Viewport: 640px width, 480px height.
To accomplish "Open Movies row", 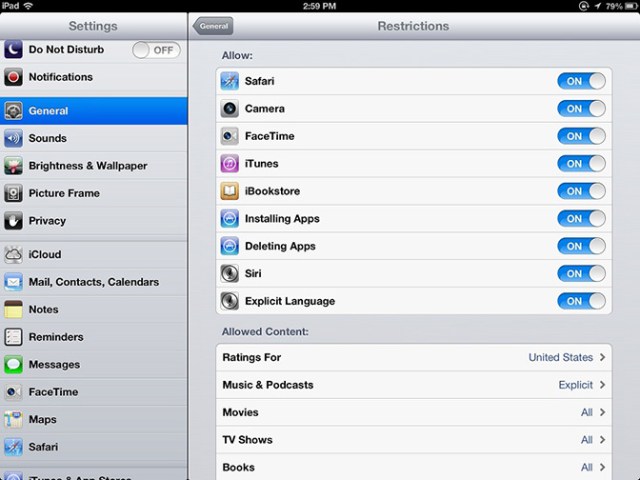I will 414,412.
